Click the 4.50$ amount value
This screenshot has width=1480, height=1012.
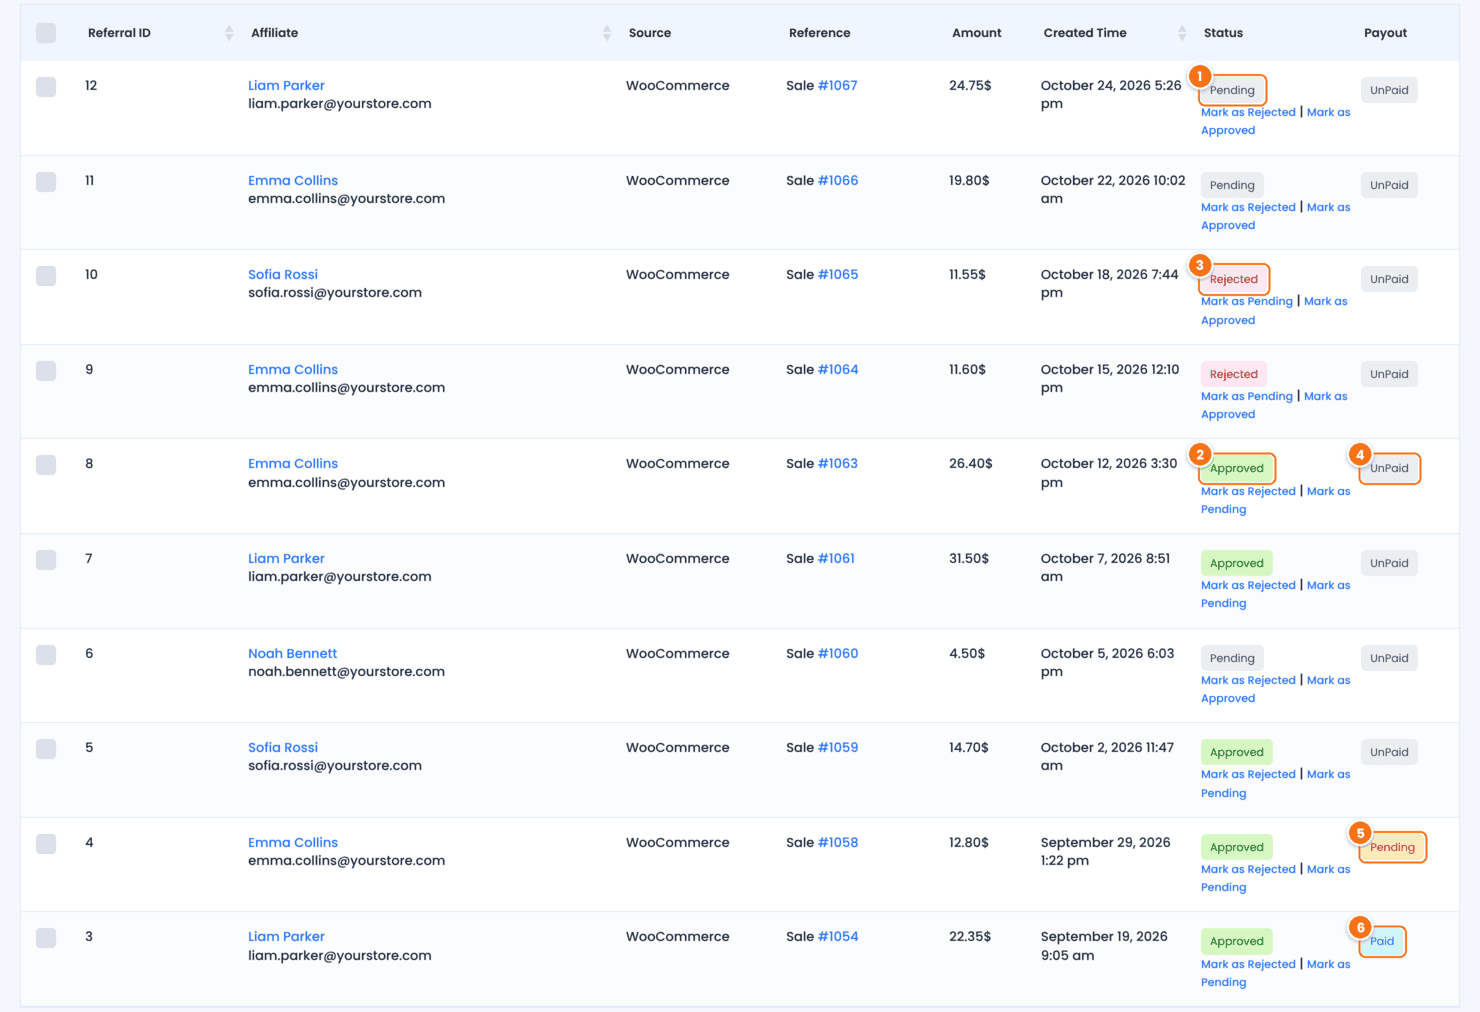point(967,654)
